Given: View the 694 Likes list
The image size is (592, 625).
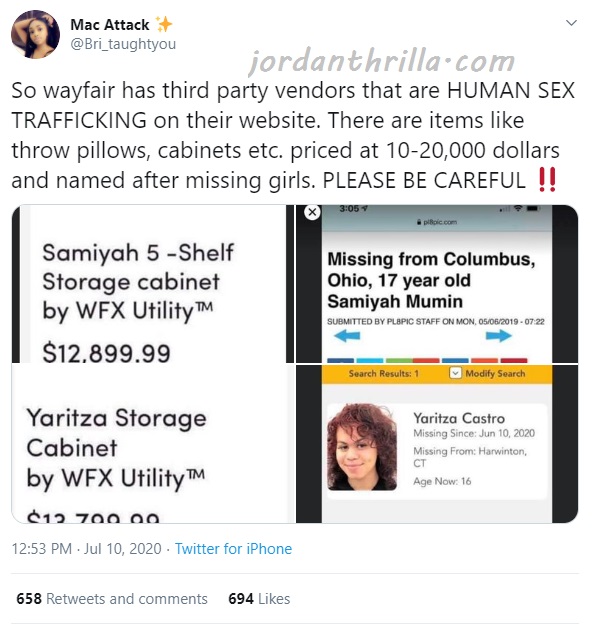Looking at the screenshot, I should (259, 599).
